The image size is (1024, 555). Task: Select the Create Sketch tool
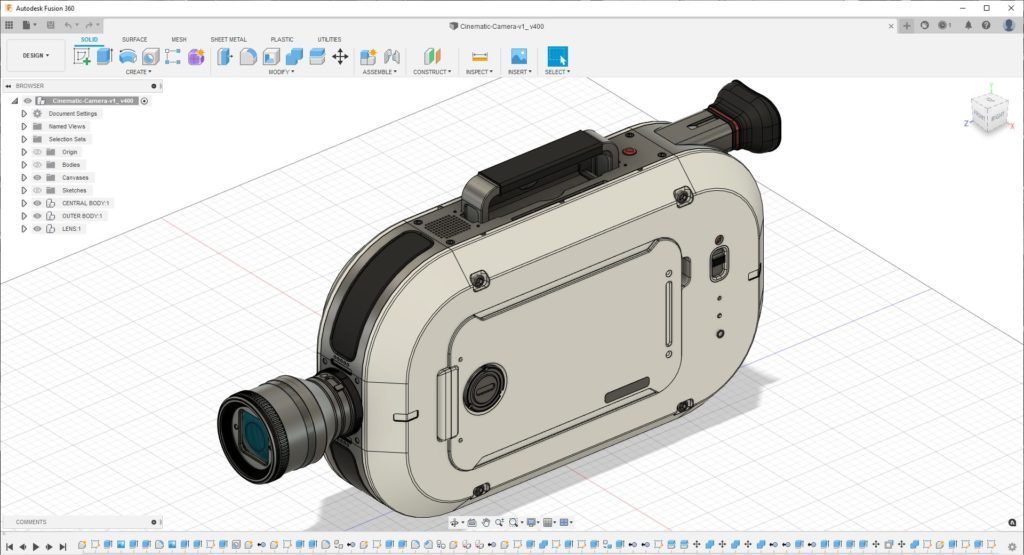(x=82, y=57)
